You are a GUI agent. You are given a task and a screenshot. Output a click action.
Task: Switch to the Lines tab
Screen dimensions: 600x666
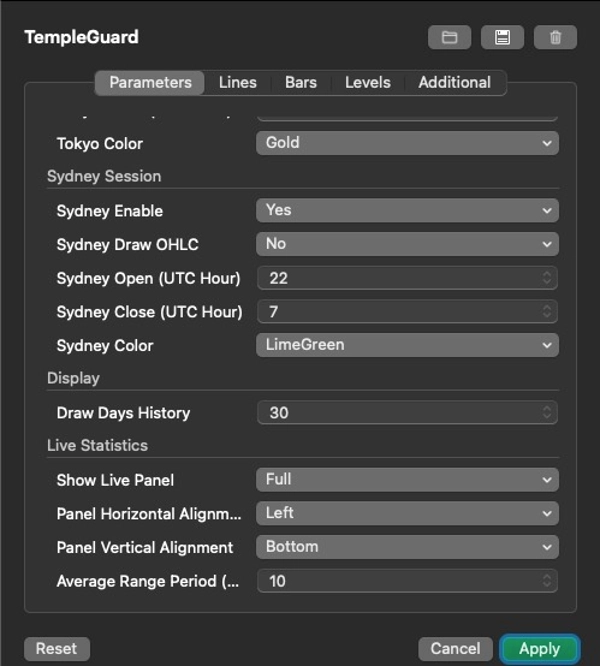[x=237, y=82]
